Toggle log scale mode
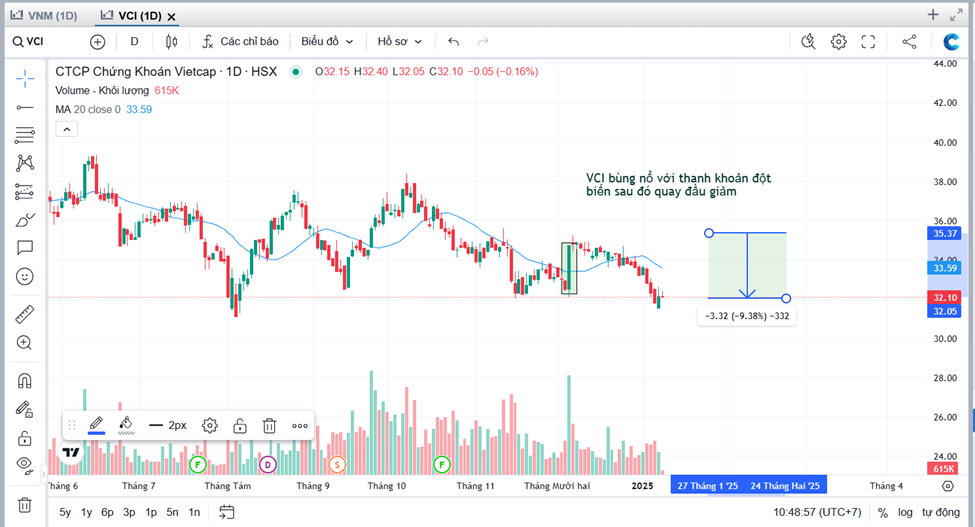The image size is (975, 527). (x=905, y=512)
